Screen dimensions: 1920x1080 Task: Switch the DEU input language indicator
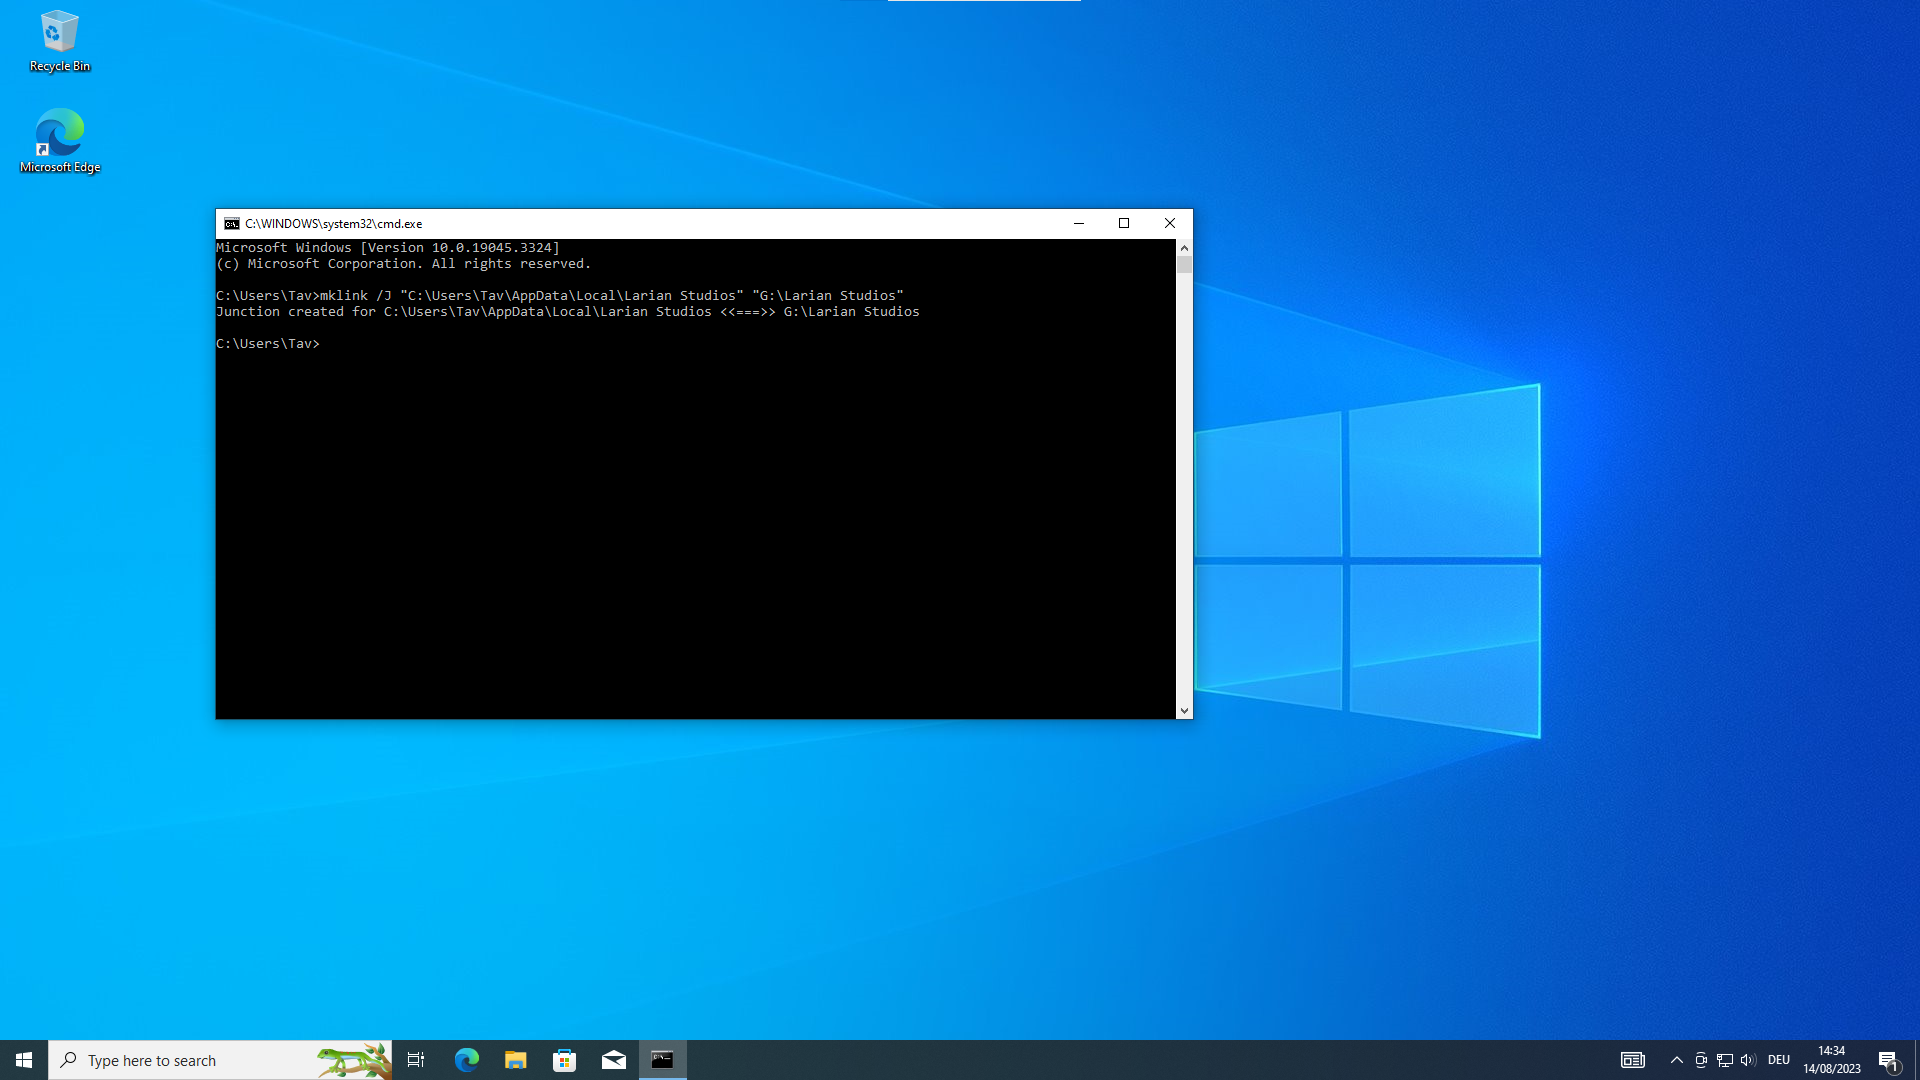[x=1778, y=1060]
